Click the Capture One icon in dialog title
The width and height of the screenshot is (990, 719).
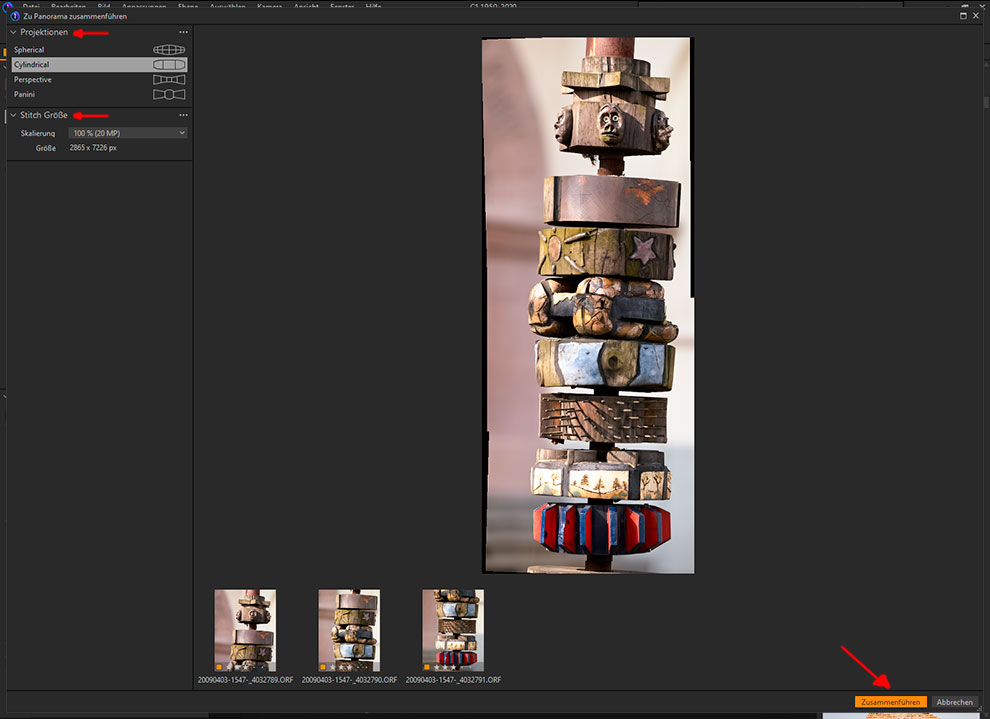(x=15, y=16)
